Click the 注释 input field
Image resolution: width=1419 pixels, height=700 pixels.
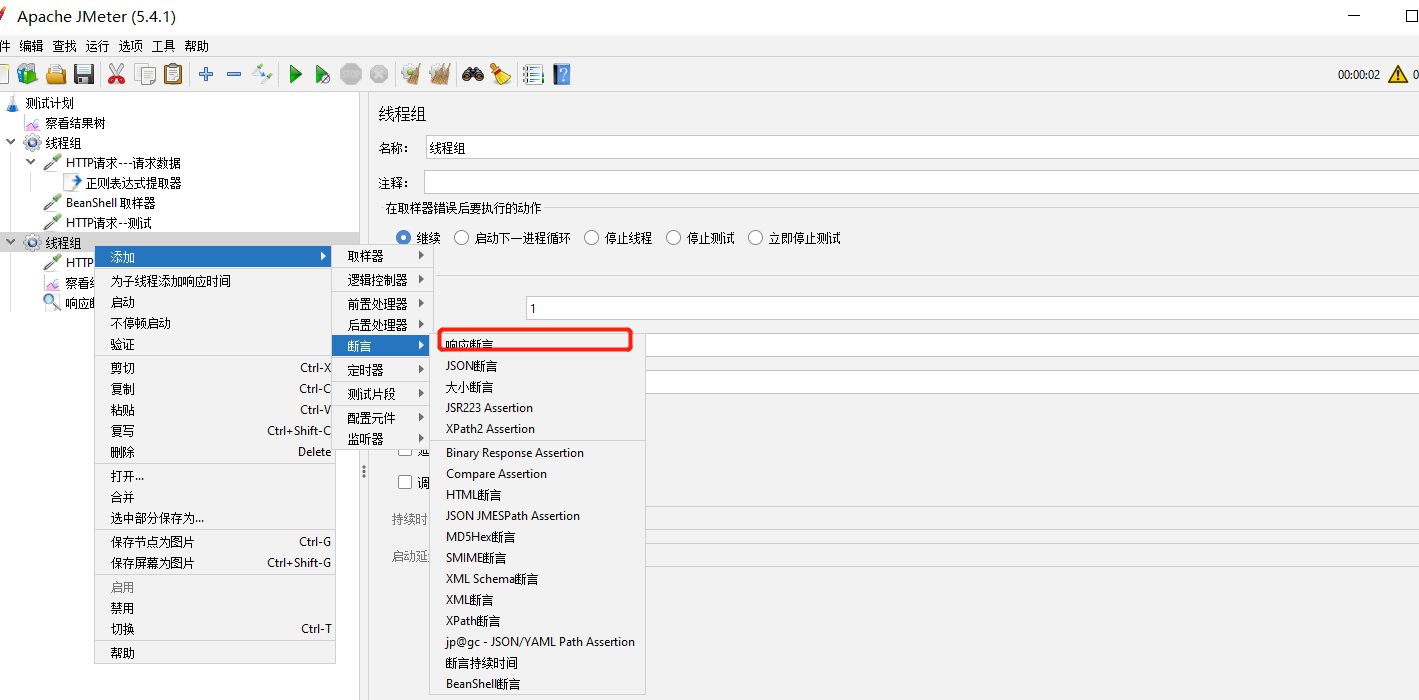(x=921, y=183)
